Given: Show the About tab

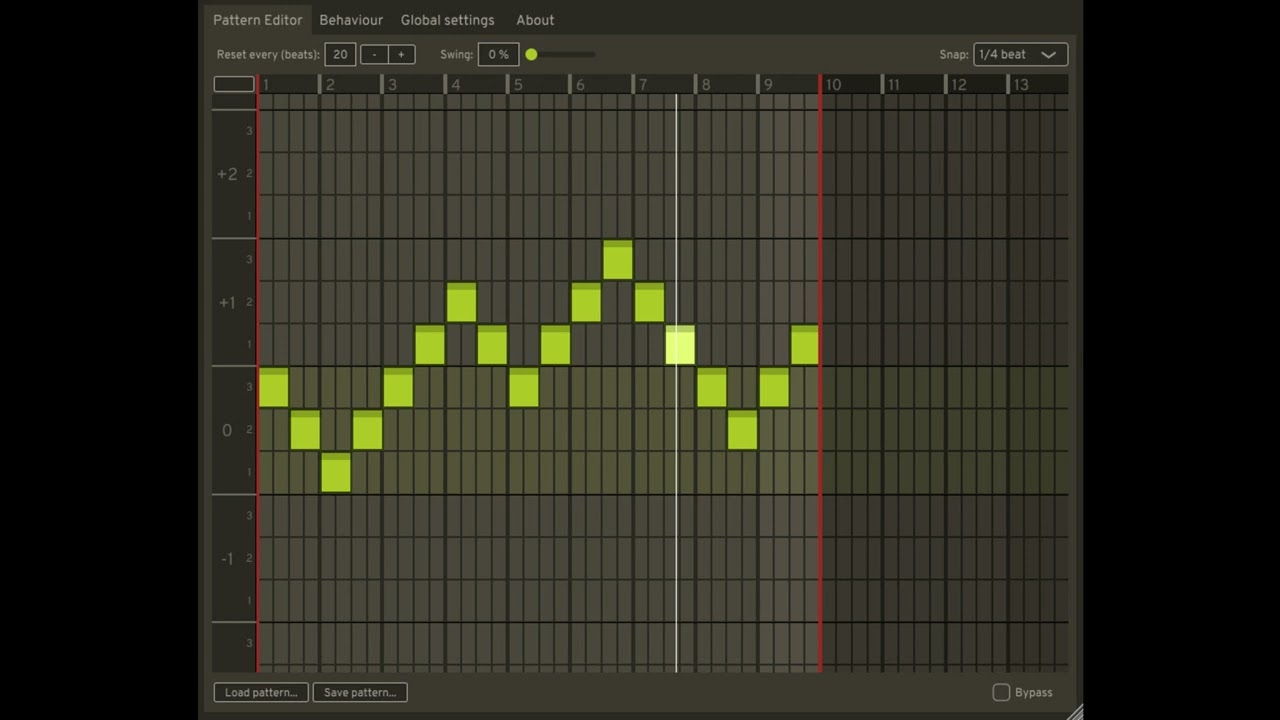Looking at the screenshot, I should (535, 20).
